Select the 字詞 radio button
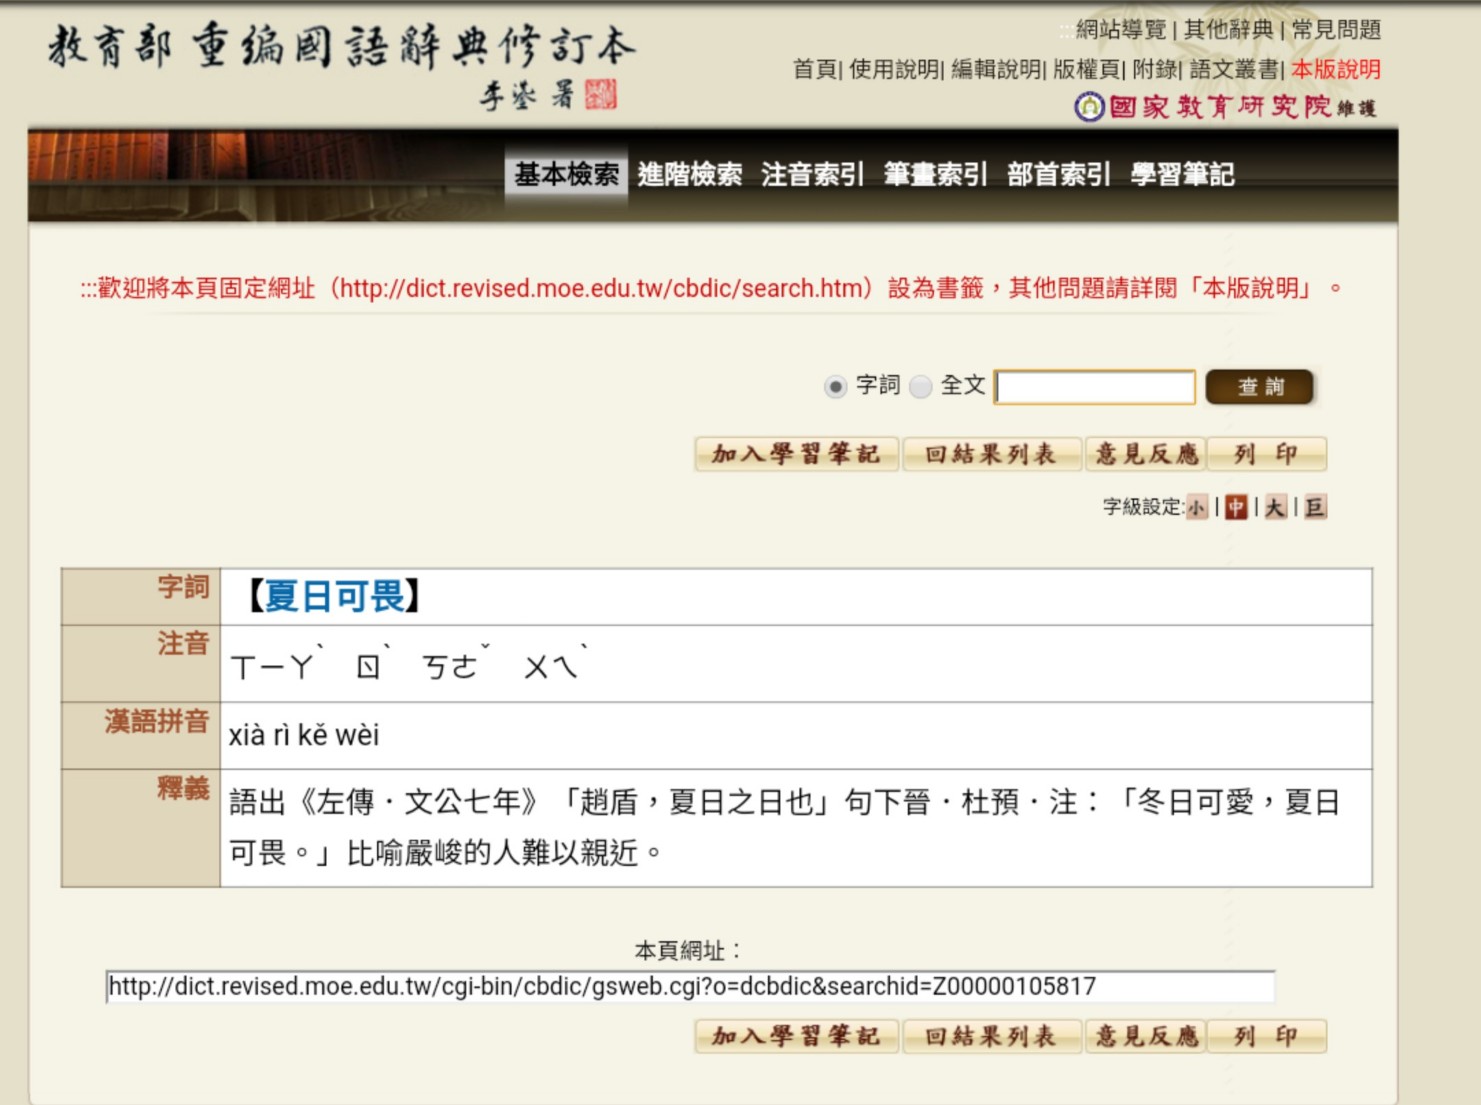This screenshot has width=1481, height=1105. pos(836,387)
